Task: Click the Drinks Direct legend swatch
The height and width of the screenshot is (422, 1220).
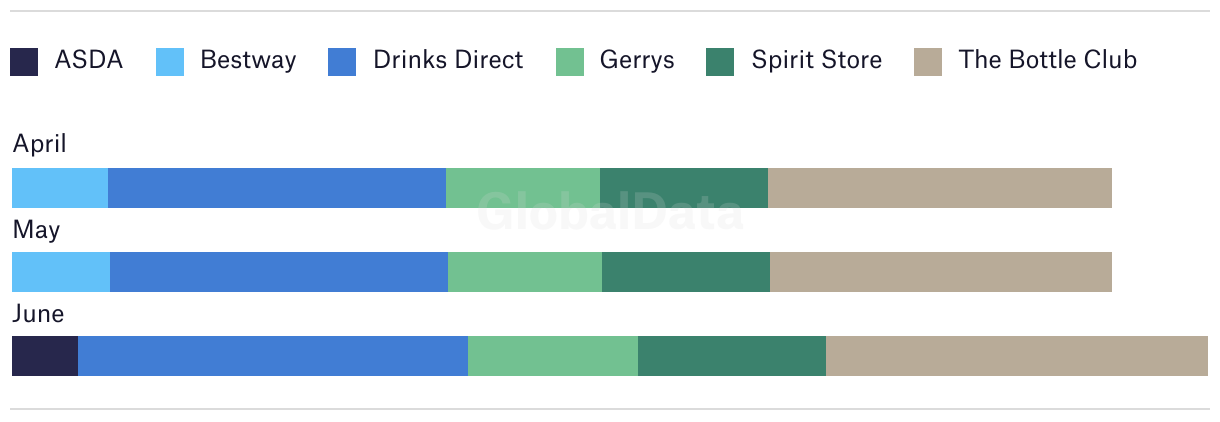Action: (342, 62)
